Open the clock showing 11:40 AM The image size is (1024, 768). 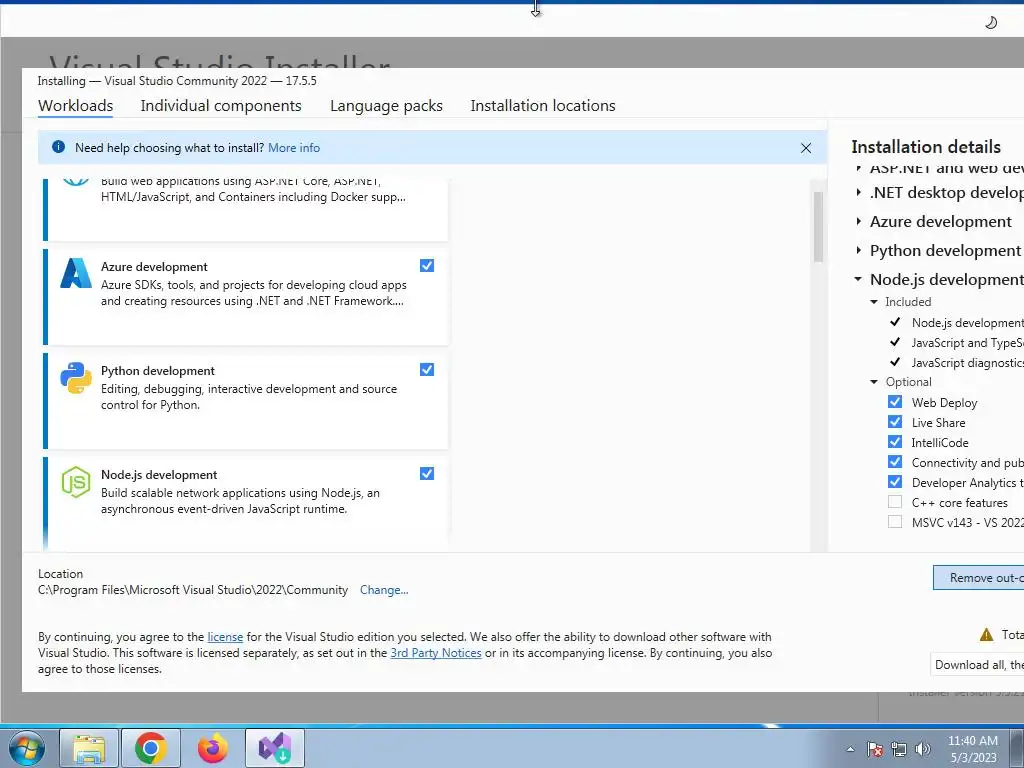(972, 749)
